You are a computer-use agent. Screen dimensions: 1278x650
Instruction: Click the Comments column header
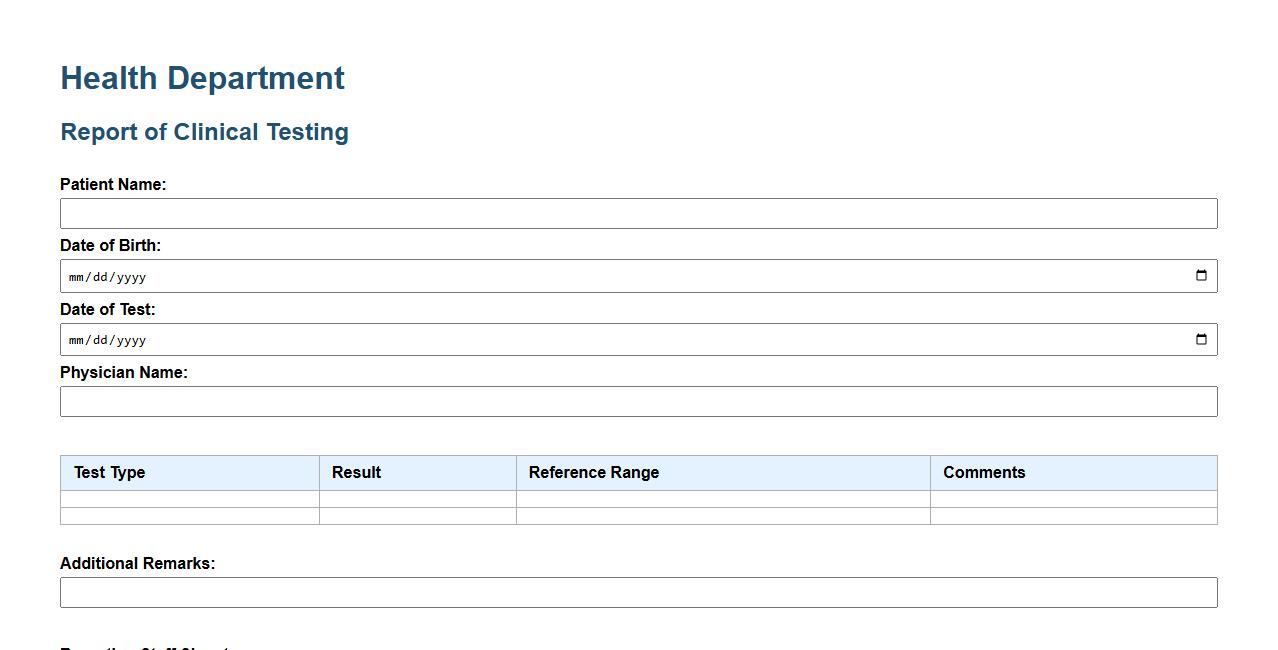pyautogui.click(x=984, y=473)
